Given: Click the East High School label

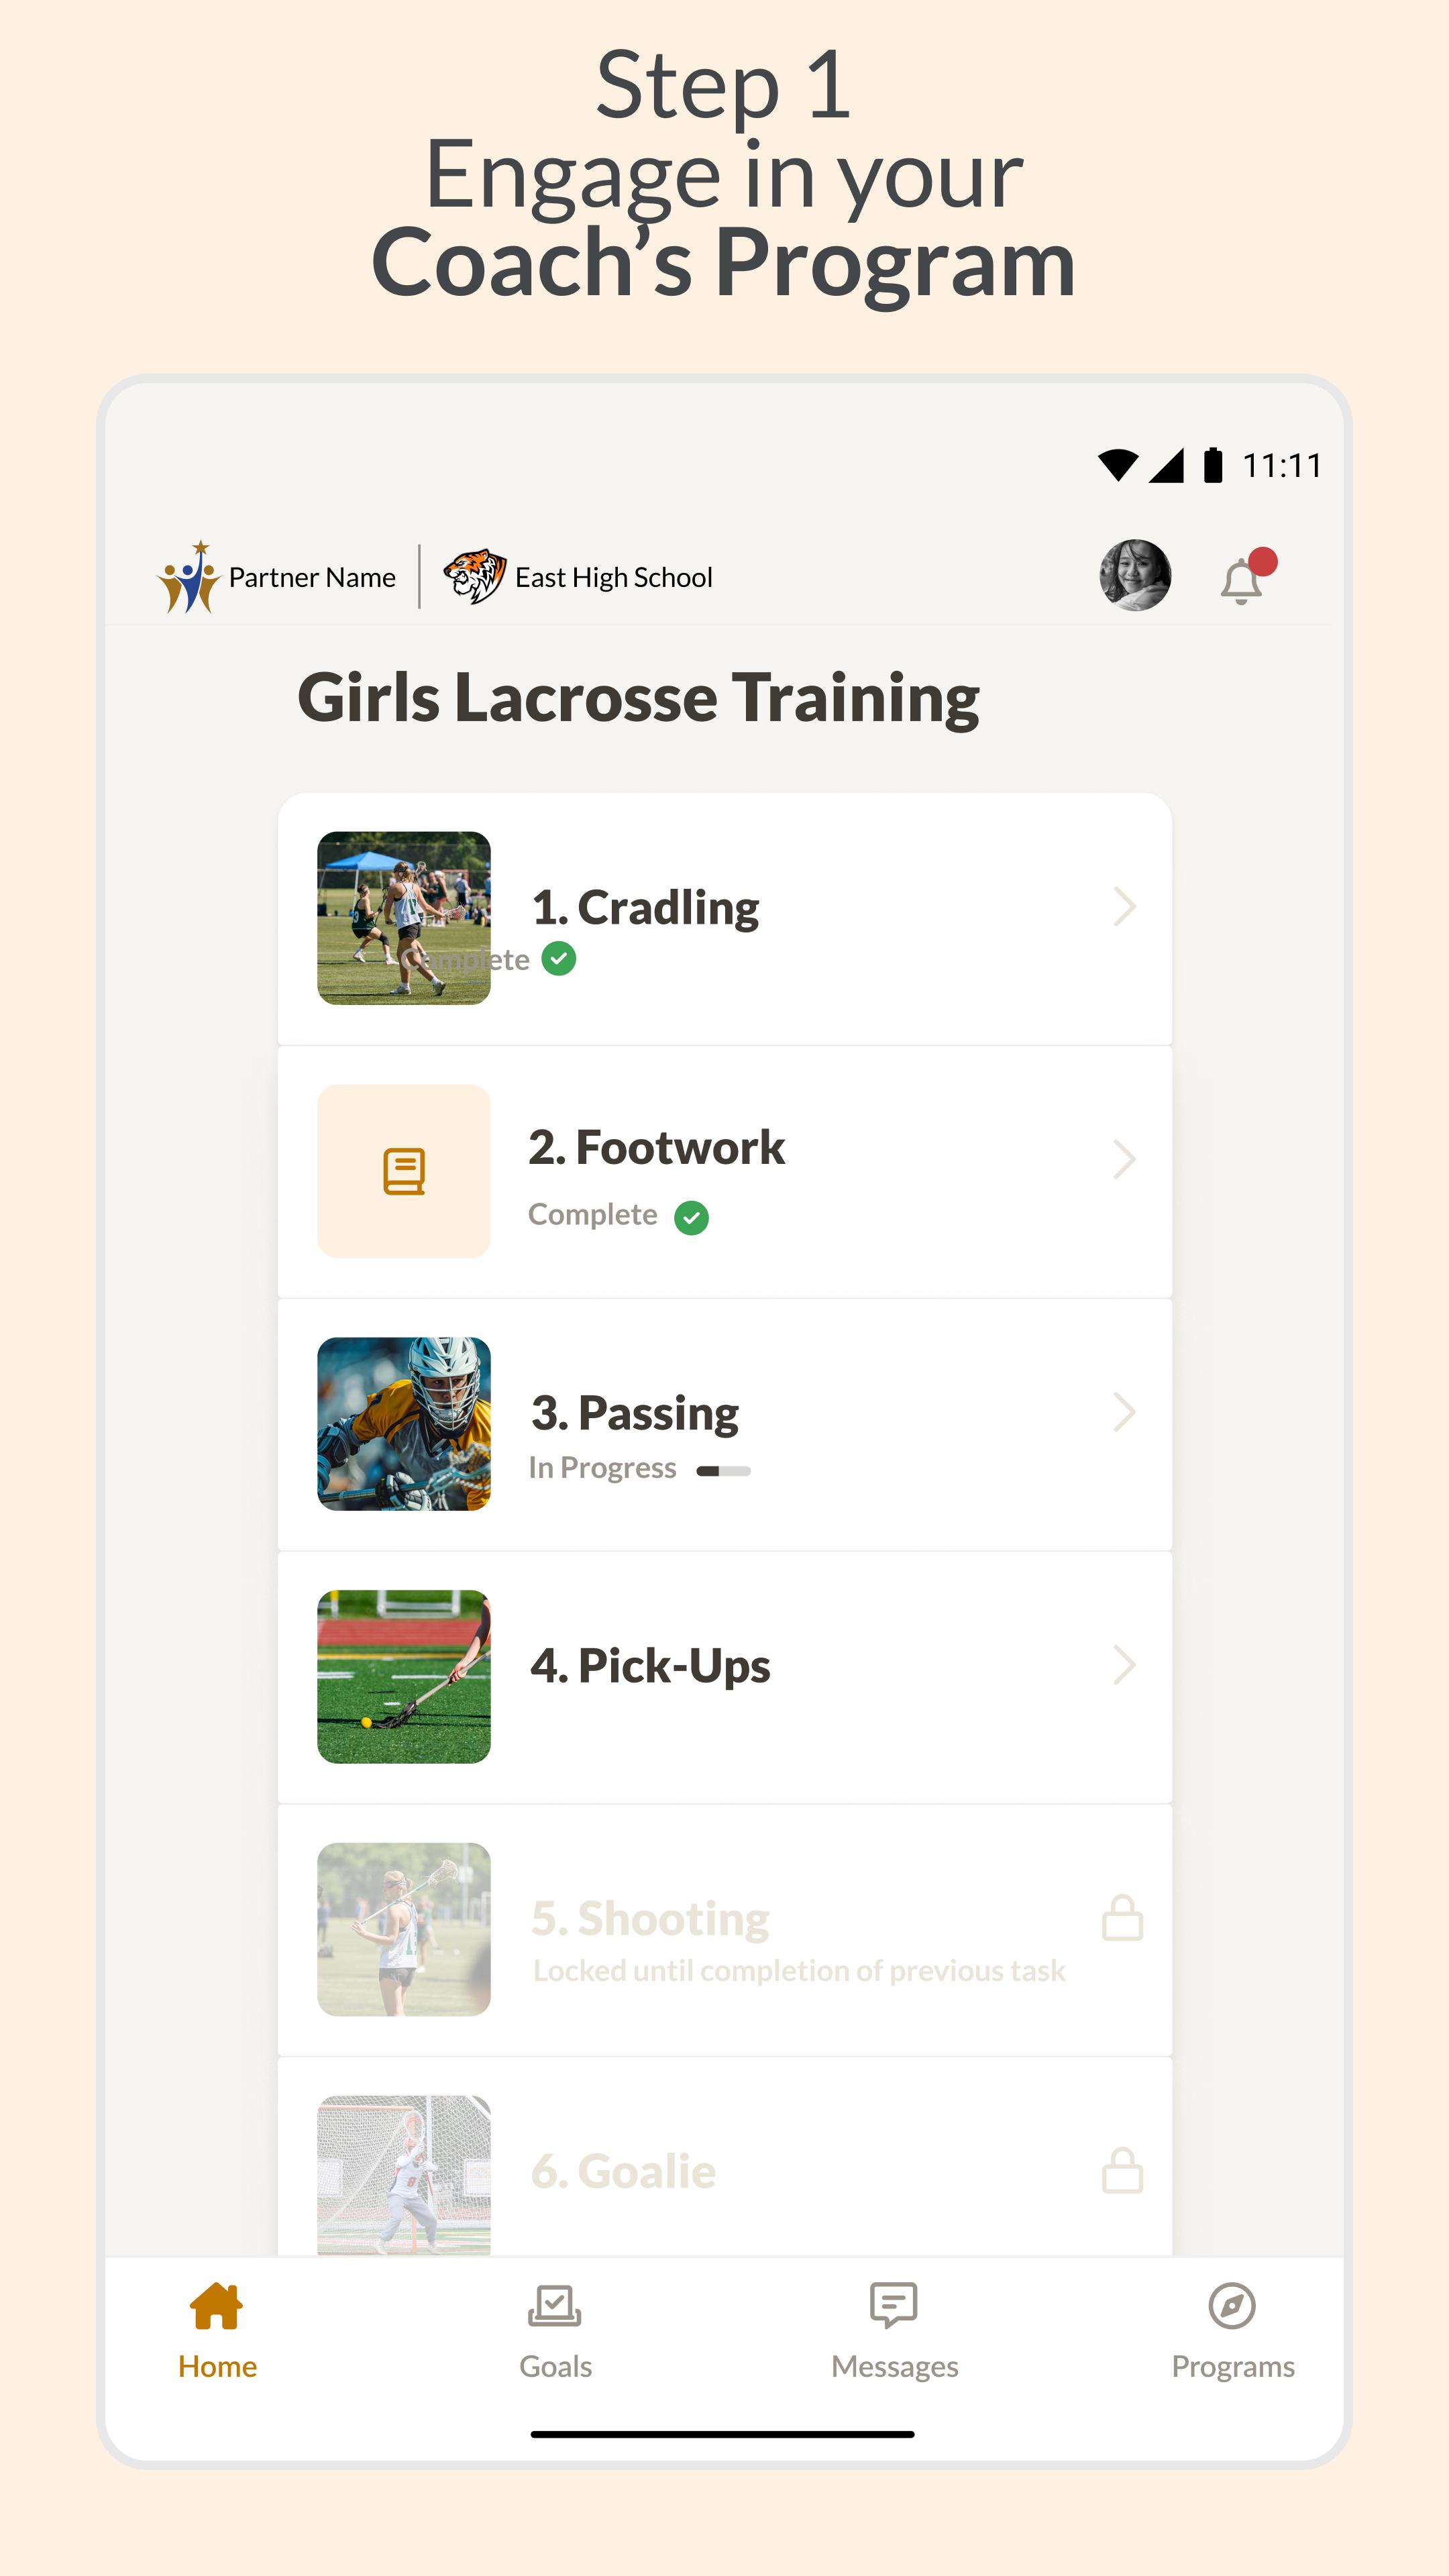Looking at the screenshot, I should [x=613, y=578].
